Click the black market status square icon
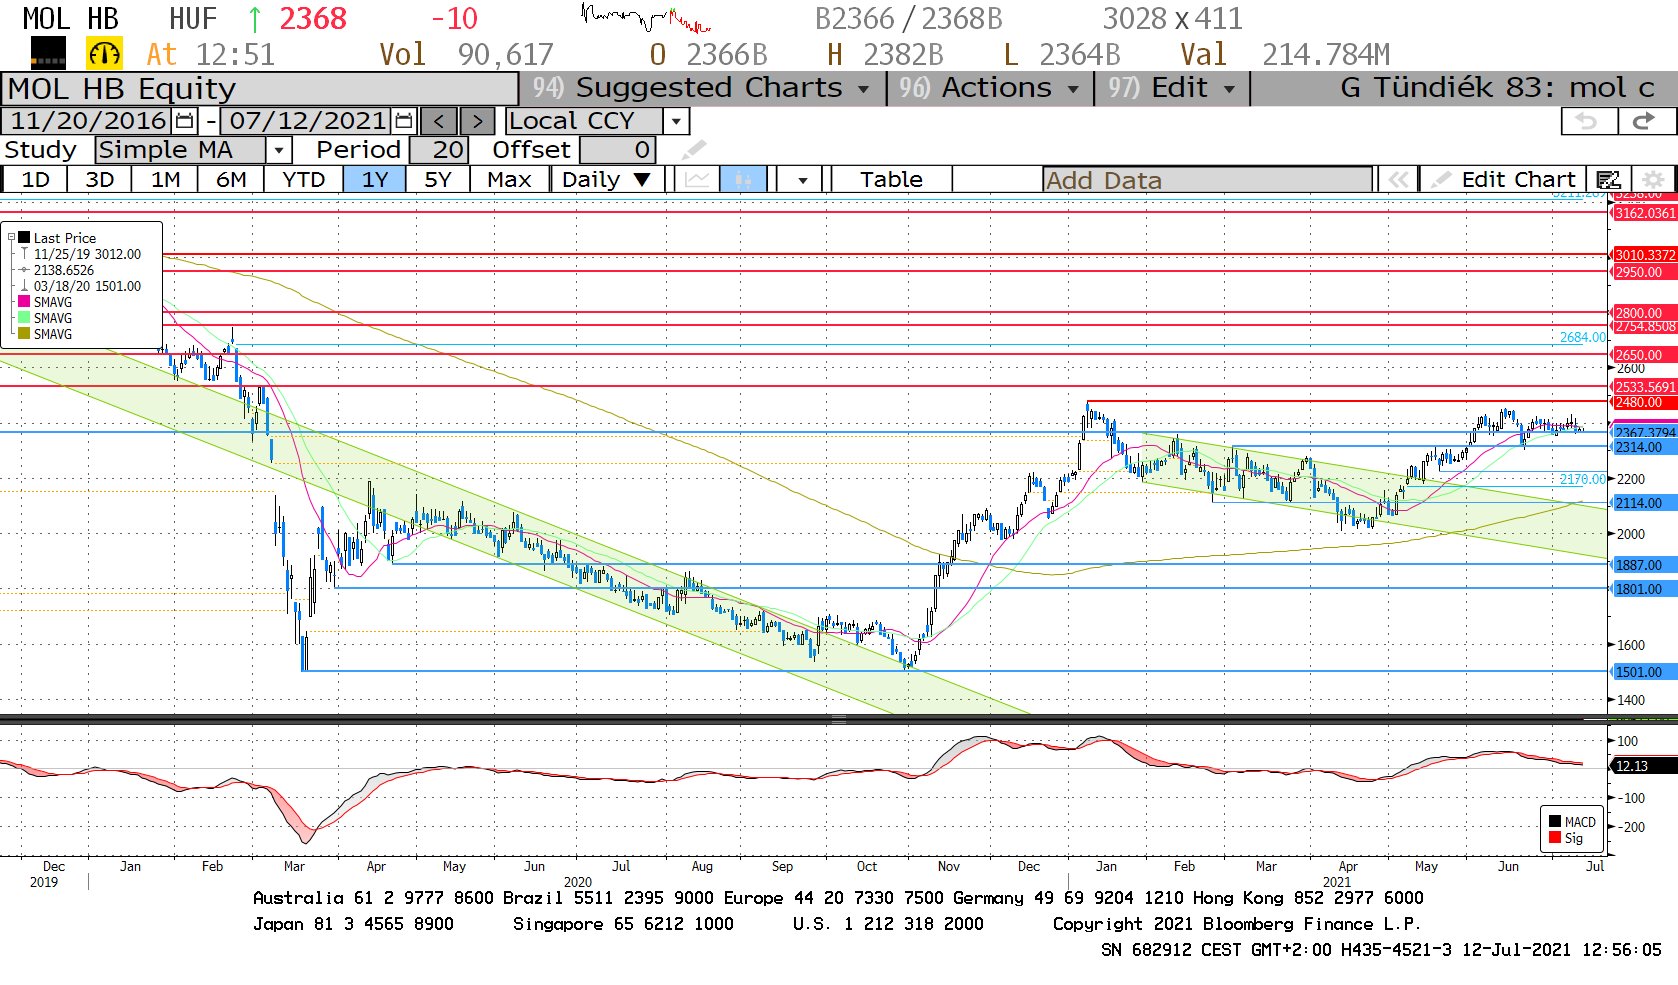Screen dimensions: 1678x985 coord(48,53)
